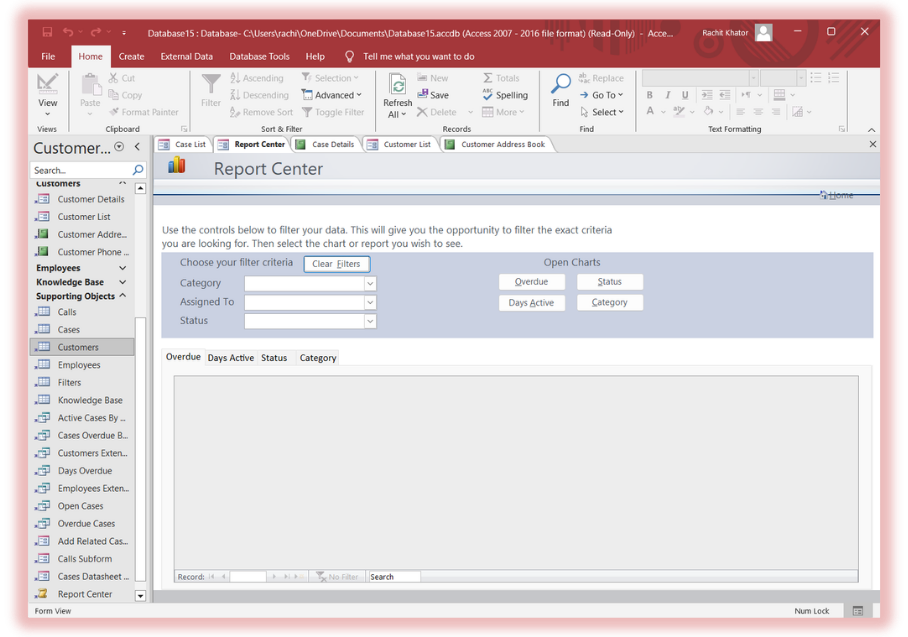Click the Save record icon
Viewport: 908px width, 637px height.
(x=423, y=95)
